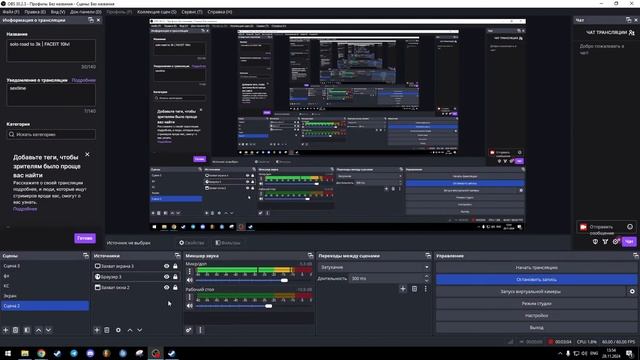Viewport: 640px width, 360px height.
Task: Unlock Захват экрана 3 source
Action: (175, 266)
